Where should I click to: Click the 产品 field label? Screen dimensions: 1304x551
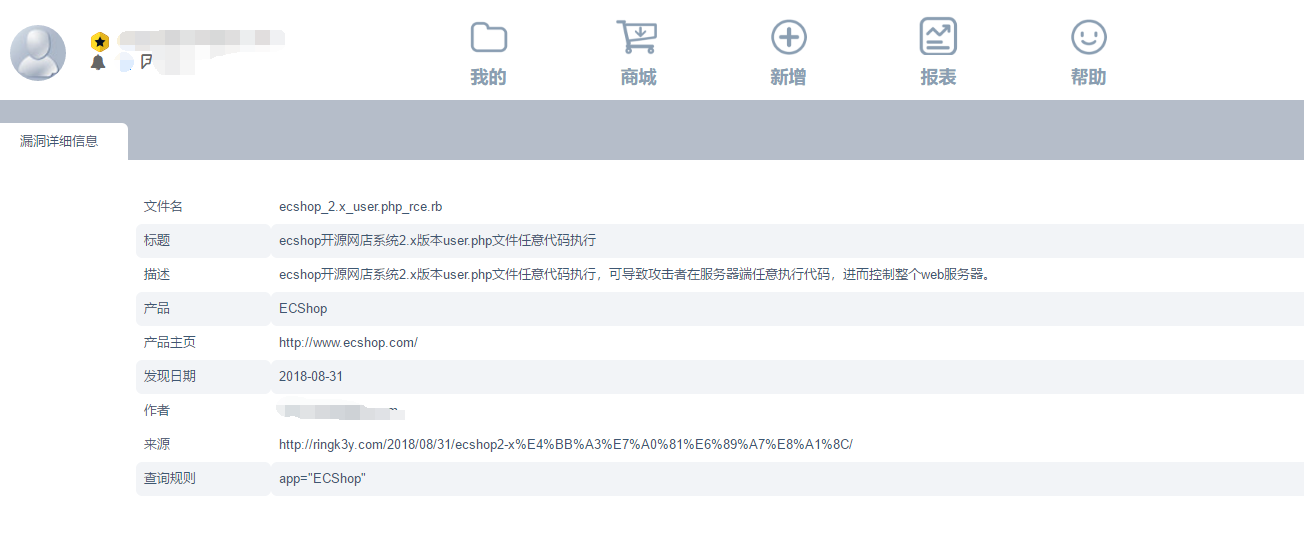157,308
